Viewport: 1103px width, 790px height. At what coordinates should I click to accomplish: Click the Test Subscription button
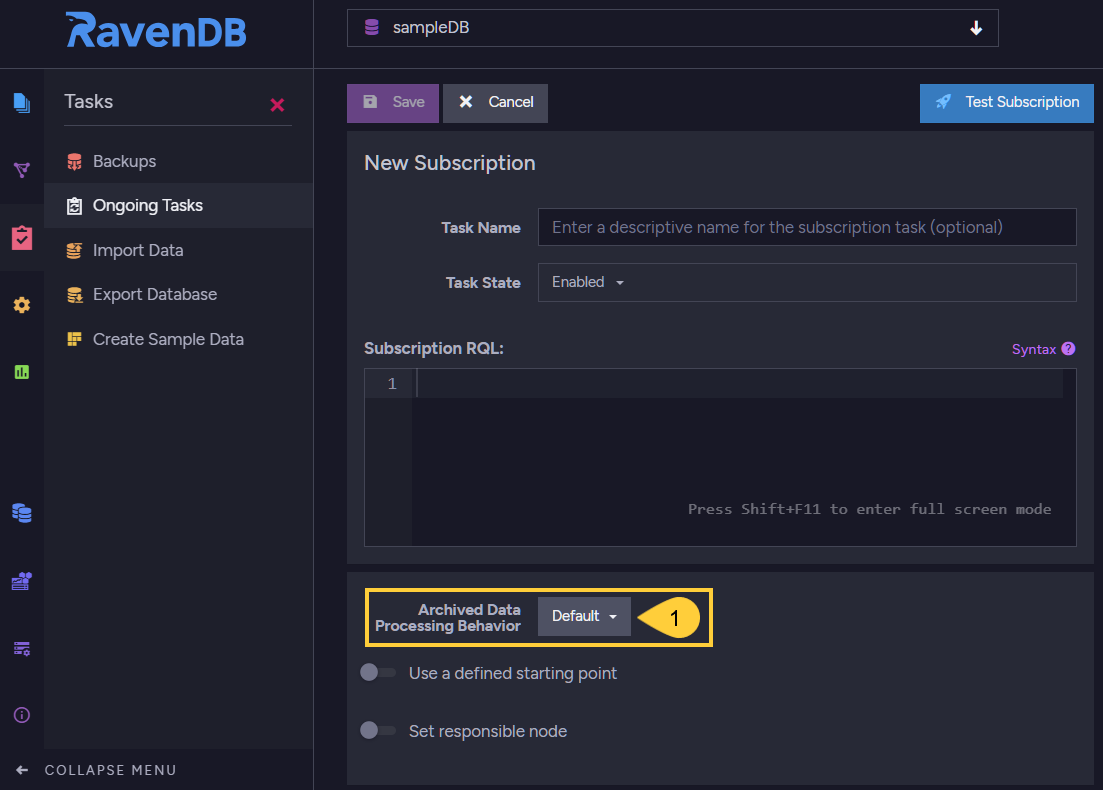click(1007, 103)
